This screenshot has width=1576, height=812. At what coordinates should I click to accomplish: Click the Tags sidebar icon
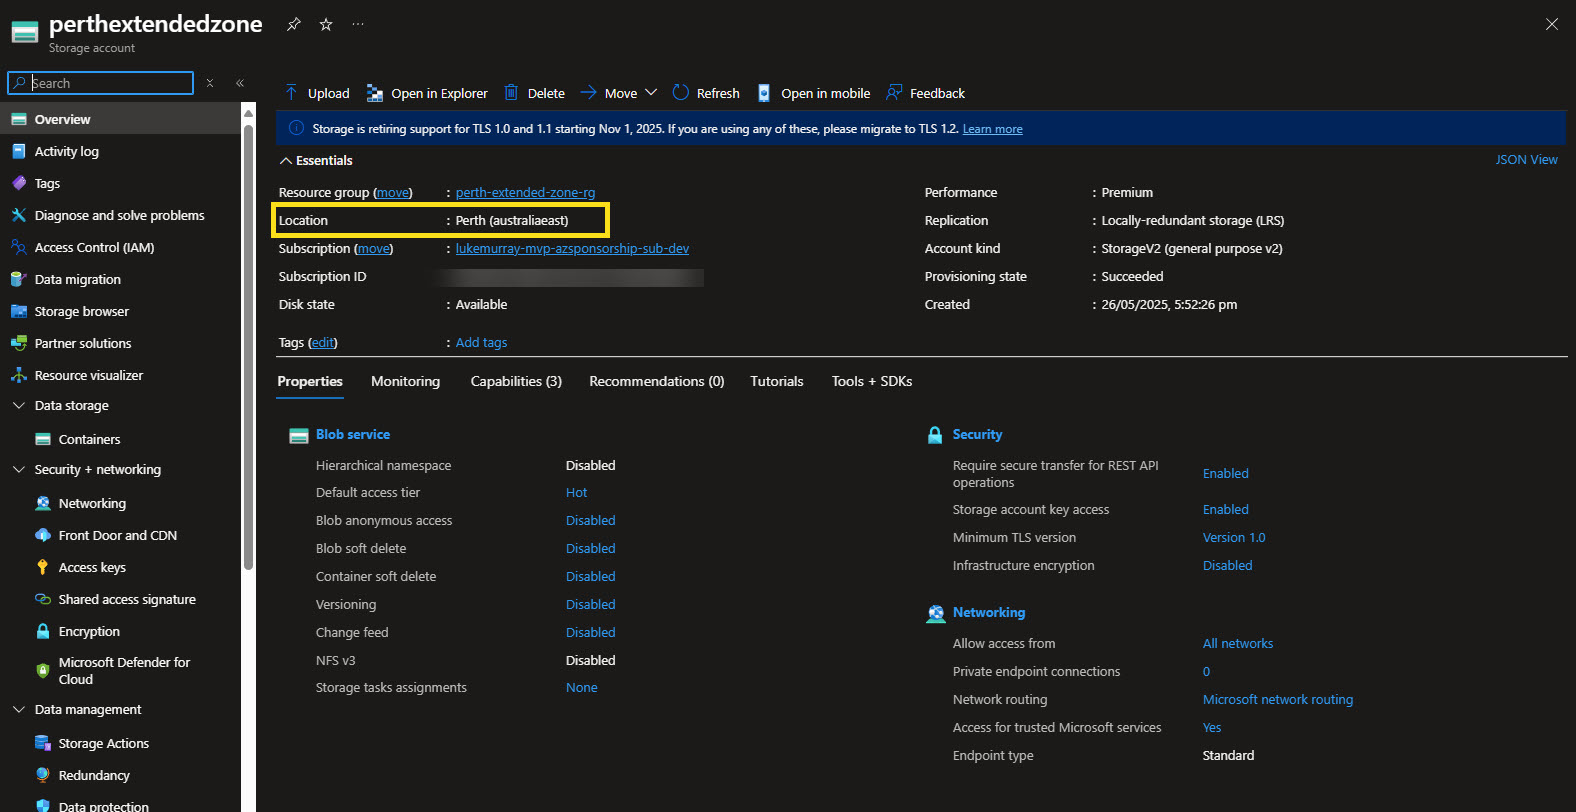click(18, 183)
